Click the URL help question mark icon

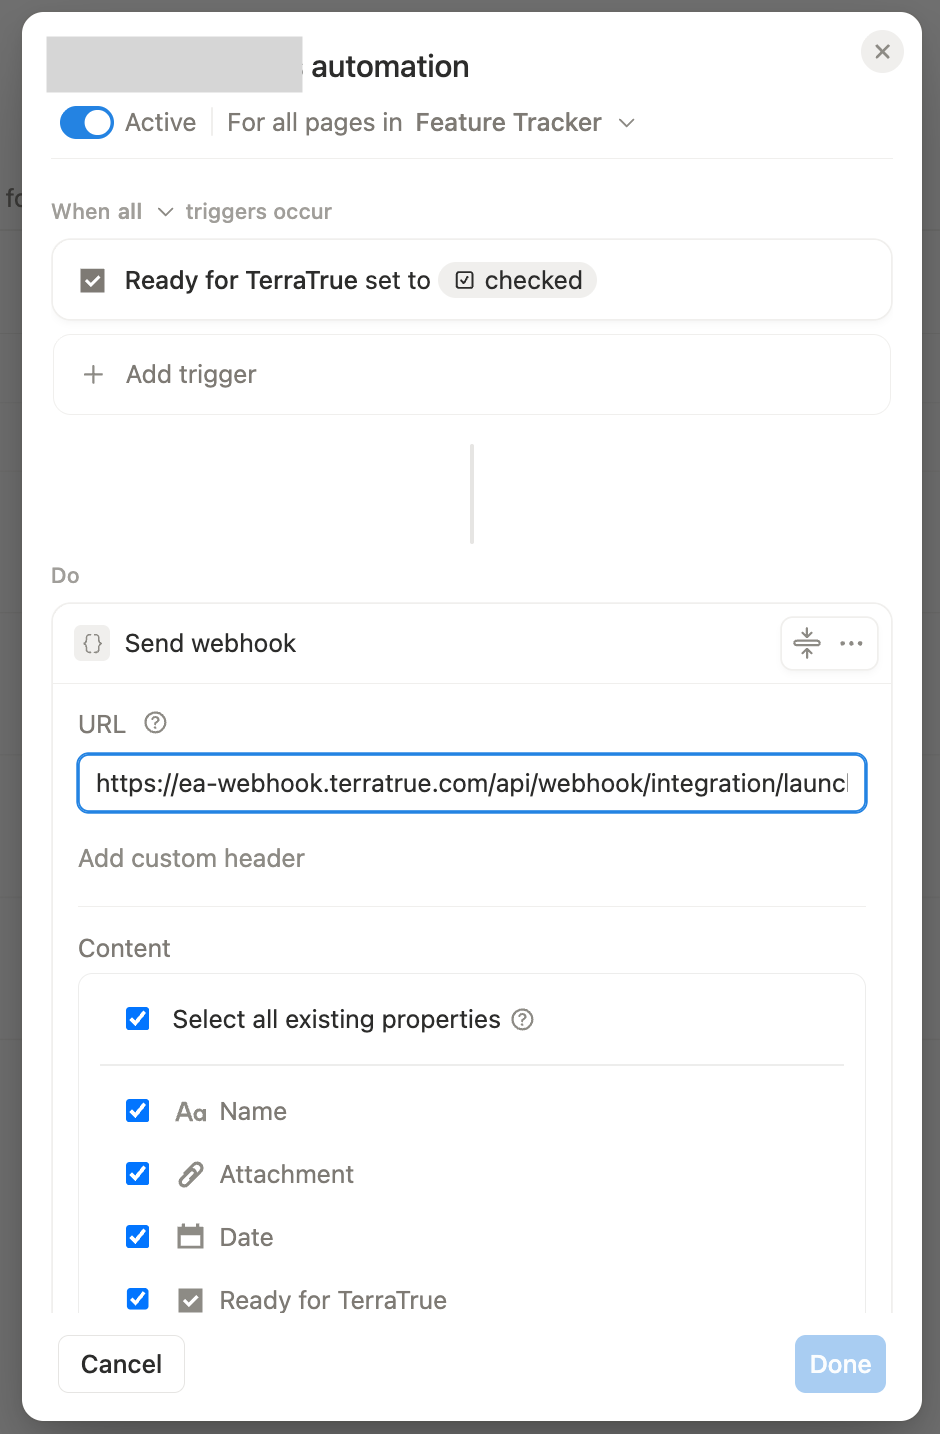click(x=155, y=722)
